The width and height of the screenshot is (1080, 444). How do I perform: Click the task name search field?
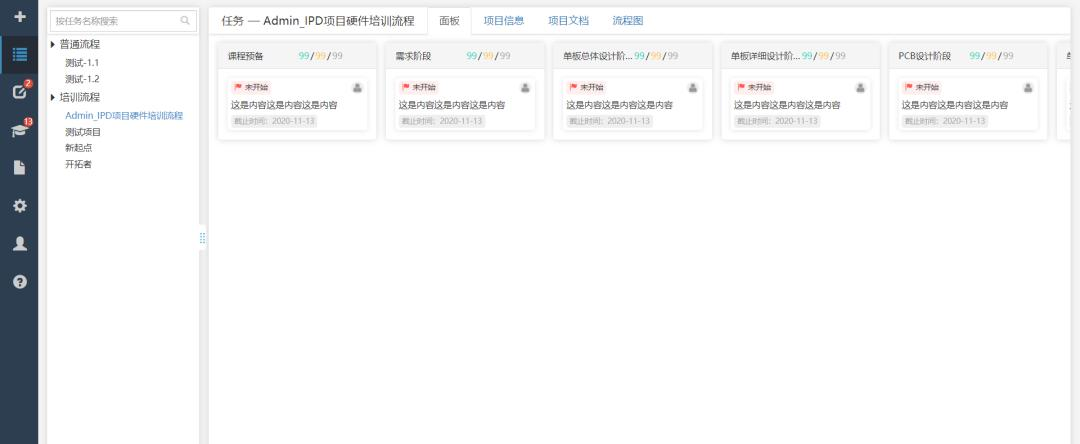[x=123, y=21]
